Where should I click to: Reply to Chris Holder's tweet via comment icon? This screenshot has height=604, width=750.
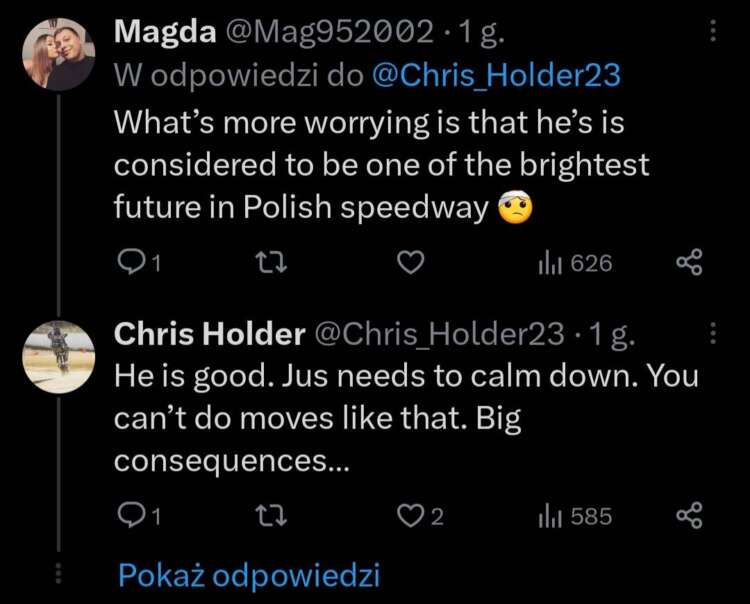(132, 515)
